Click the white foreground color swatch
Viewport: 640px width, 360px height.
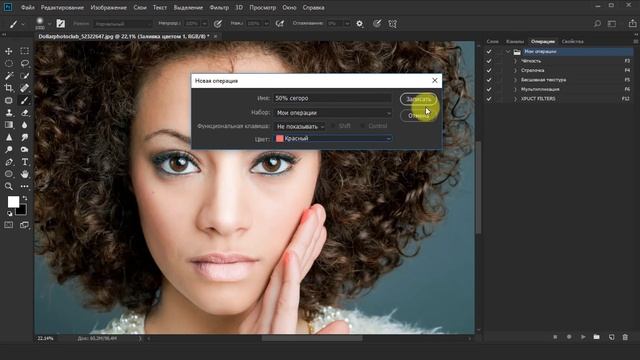(13, 202)
